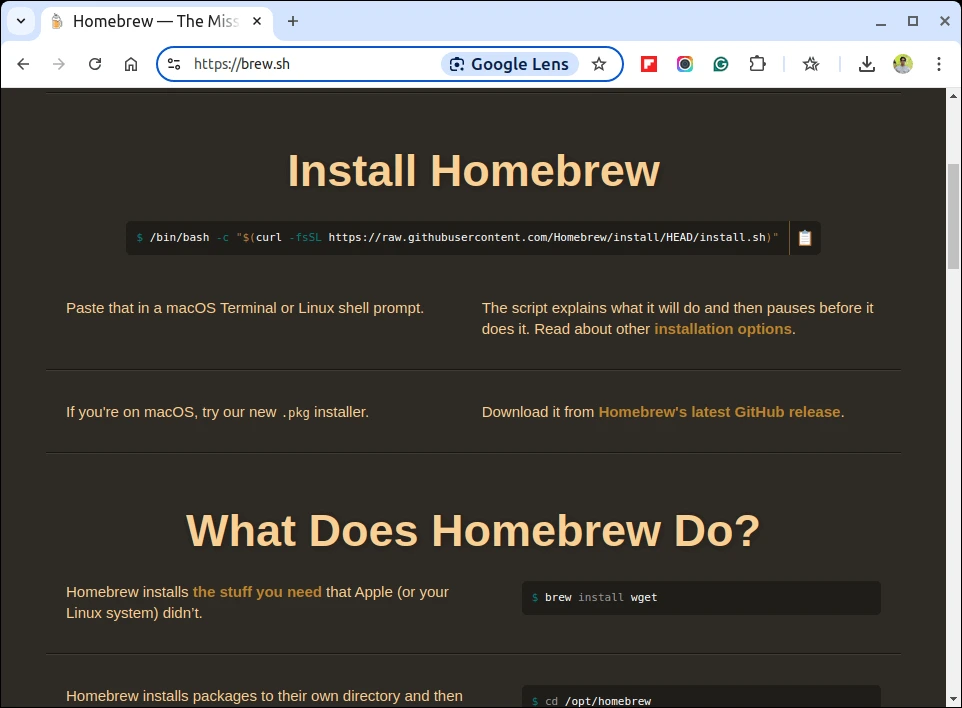Image resolution: width=962 pixels, height=708 pixels.
Task: Open Chrome's three-dot menu
Action: (939, 64)
